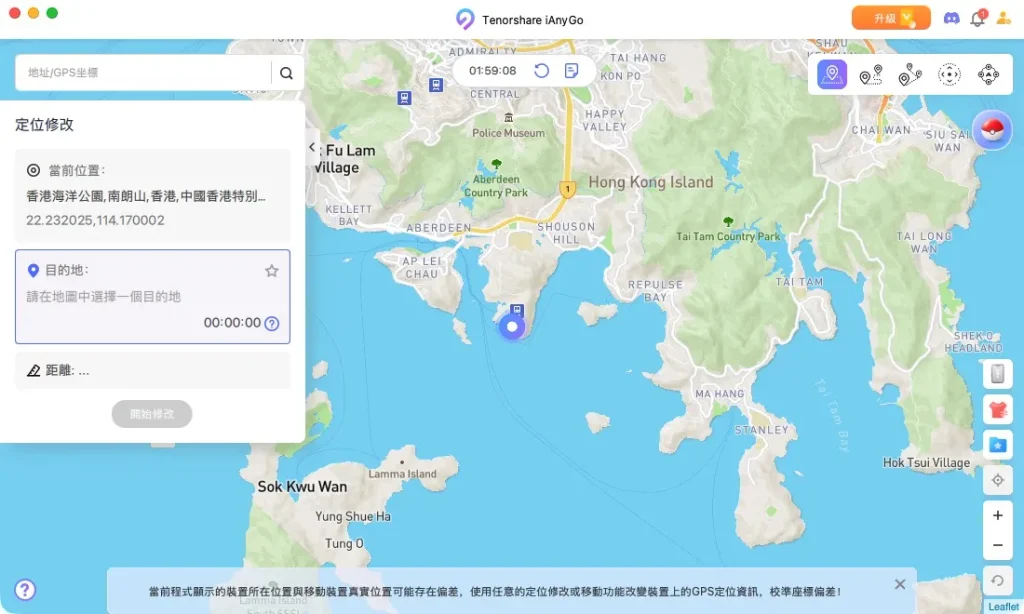The height and width of the screenshot is (614, 1024).
Task: Click the current location target icon
Action: pyautogui.click(x=33, y=170)
